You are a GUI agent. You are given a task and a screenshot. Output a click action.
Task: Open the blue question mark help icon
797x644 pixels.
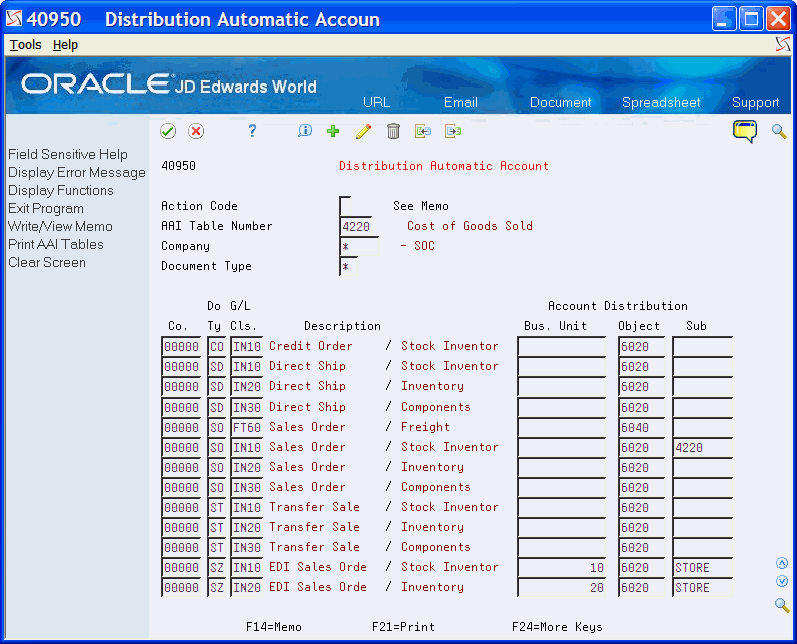point(252,131)
